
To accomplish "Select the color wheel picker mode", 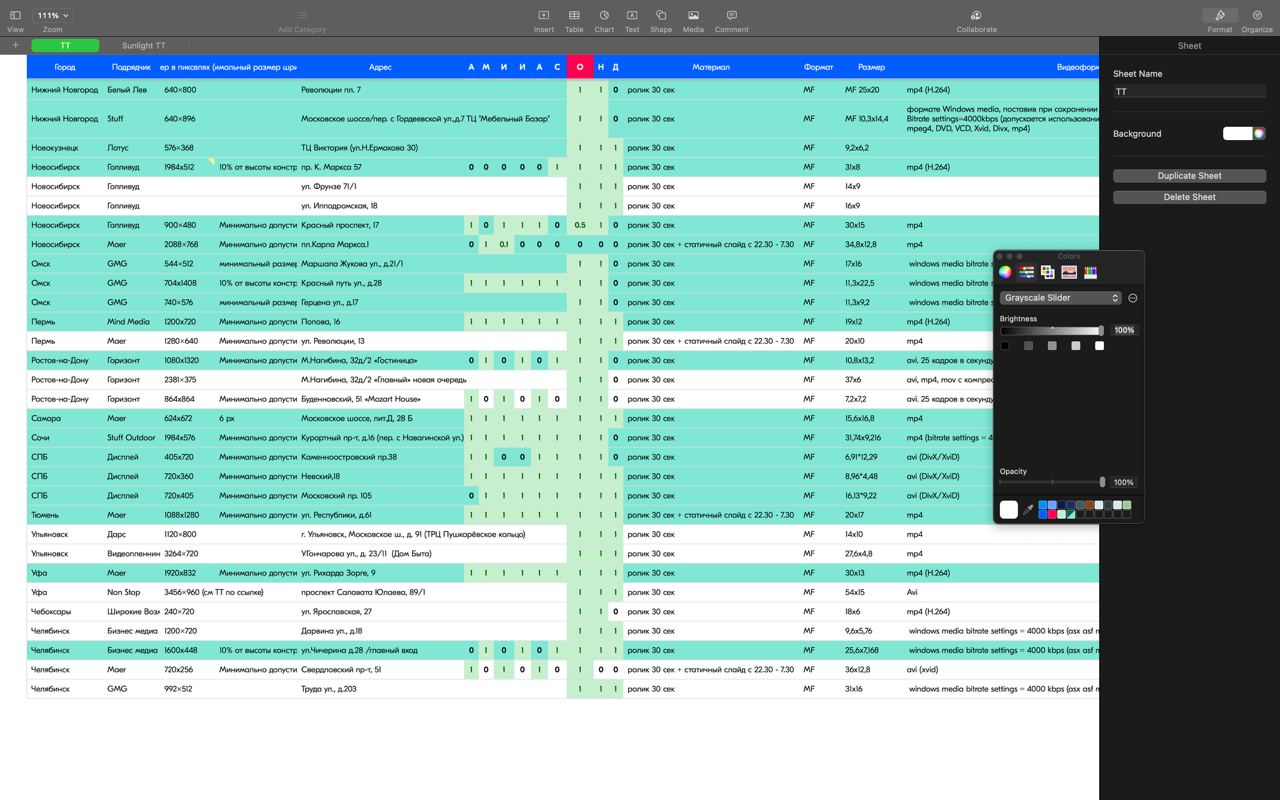I will 1005,272.
